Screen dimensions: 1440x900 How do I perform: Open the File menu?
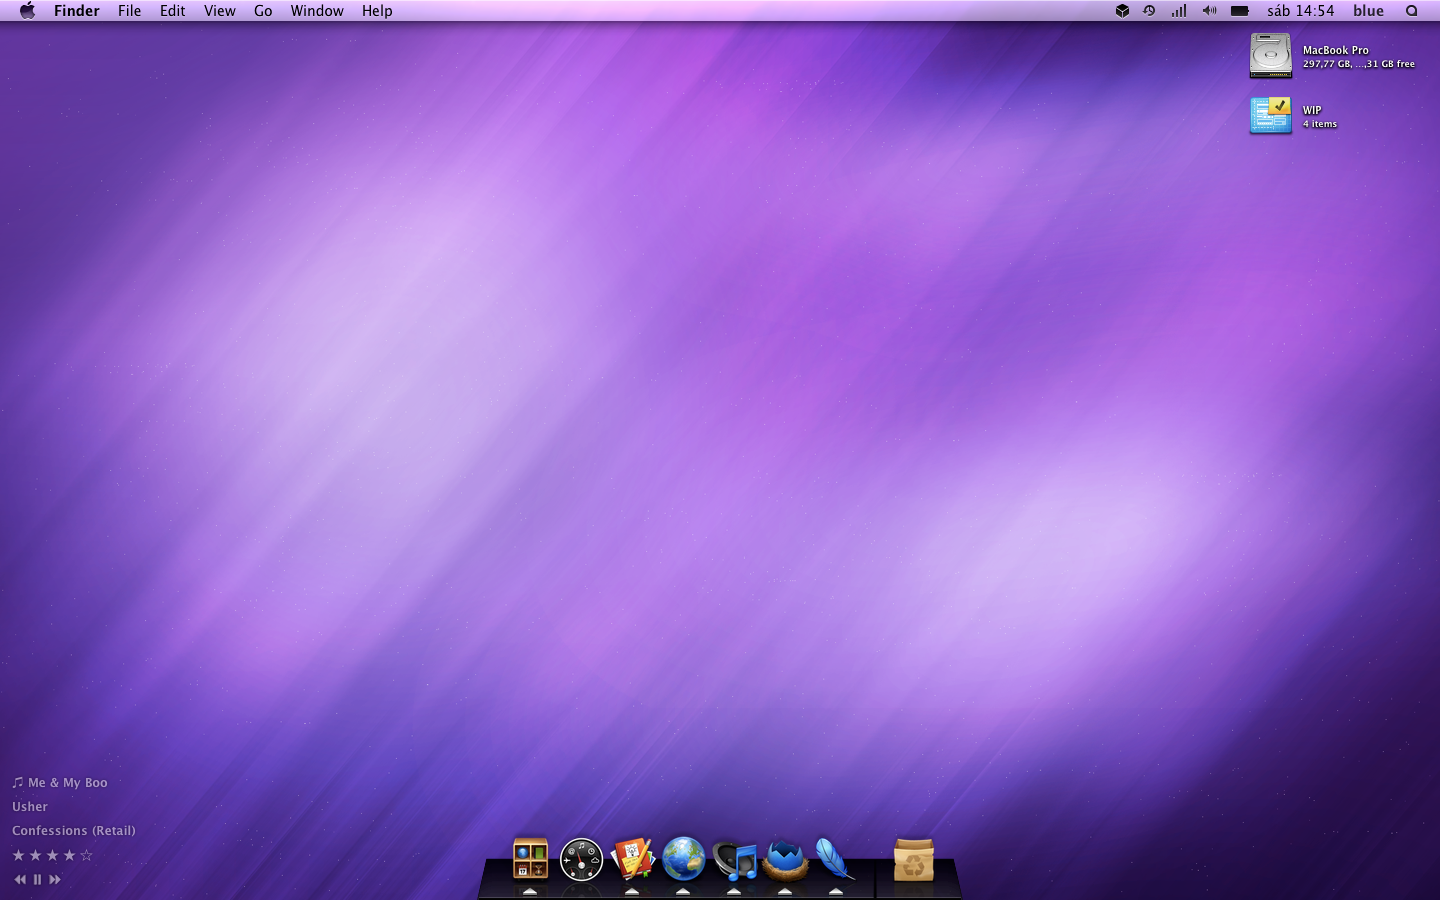(x=130, y=11)
